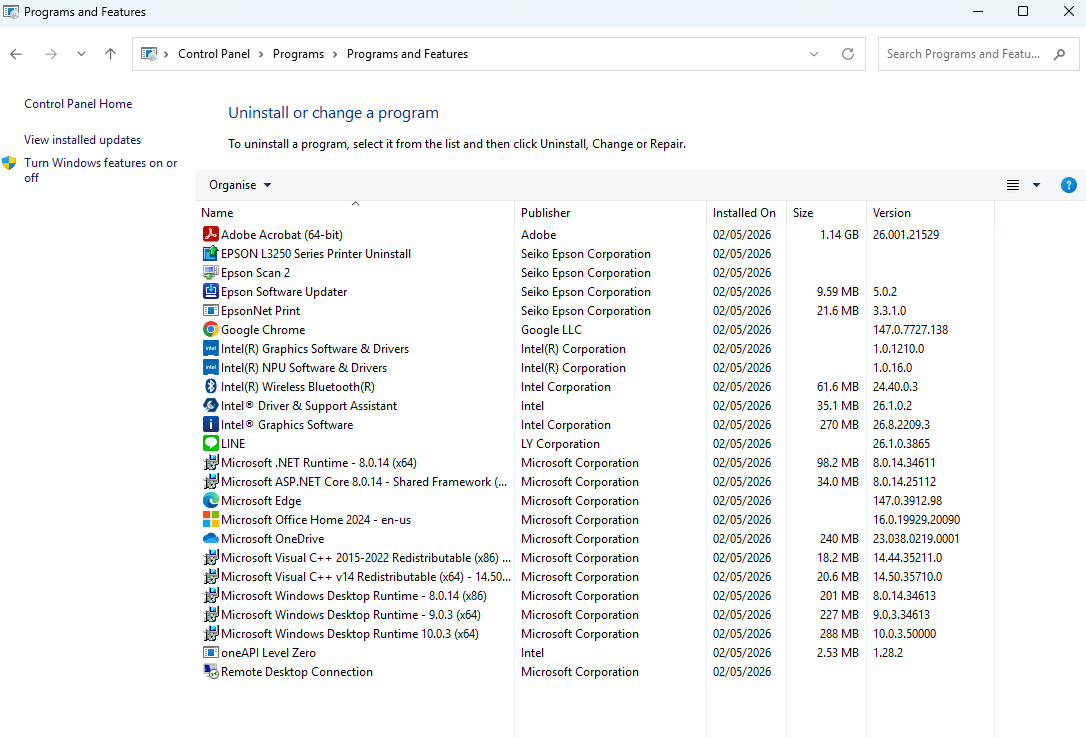Click the Control Panel breadcrumb
The height and width of the screenshot is (738, 1086).
click(x=214, y=54)
